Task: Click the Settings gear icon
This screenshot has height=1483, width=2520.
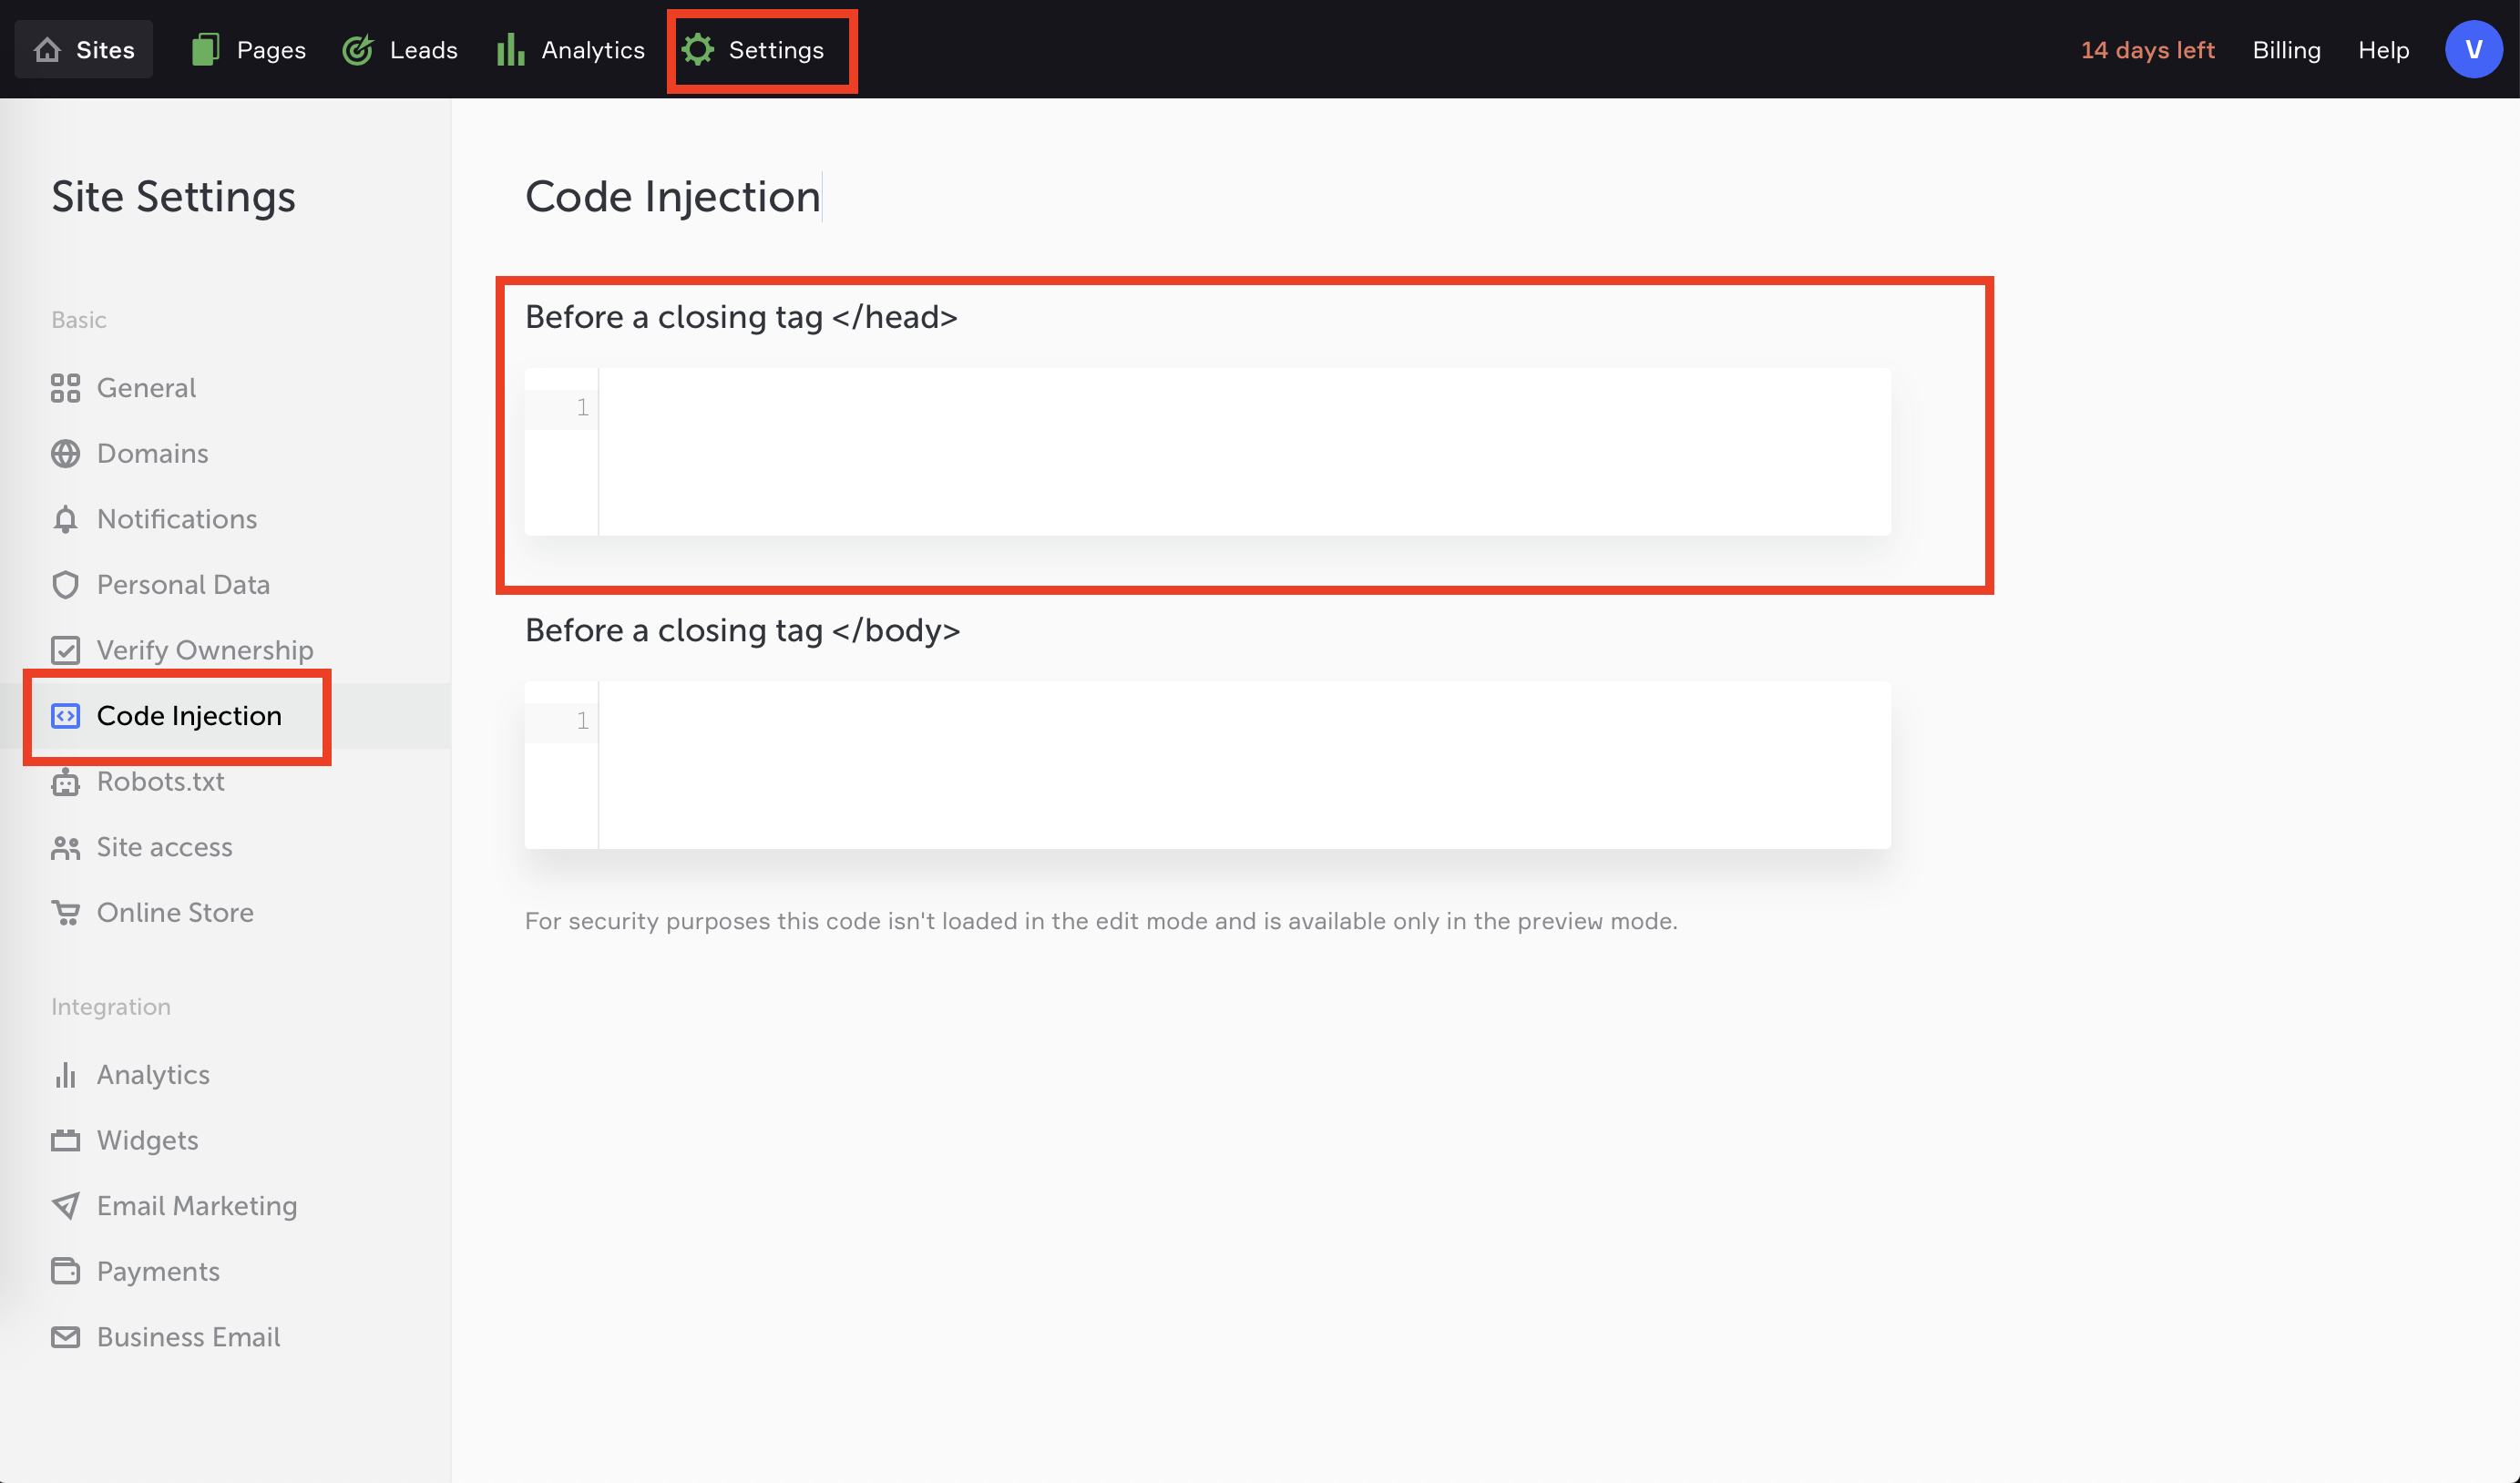Action: [698, 49]
